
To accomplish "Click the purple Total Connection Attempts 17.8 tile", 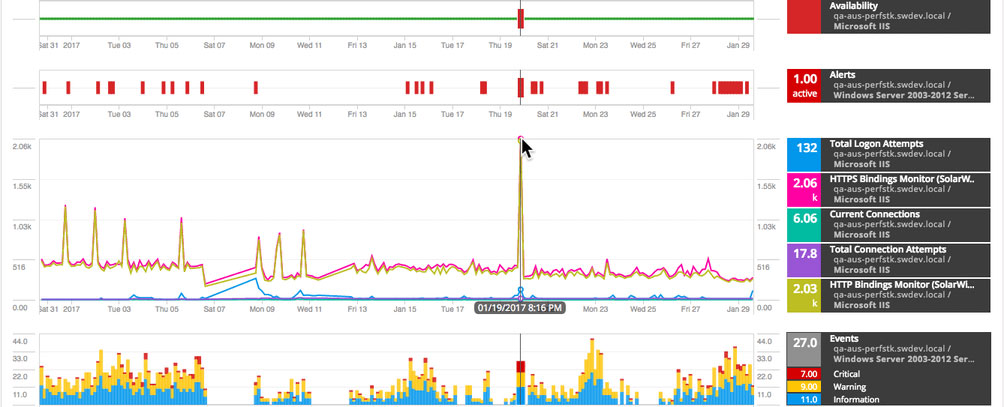I will [x=804, y=260].
